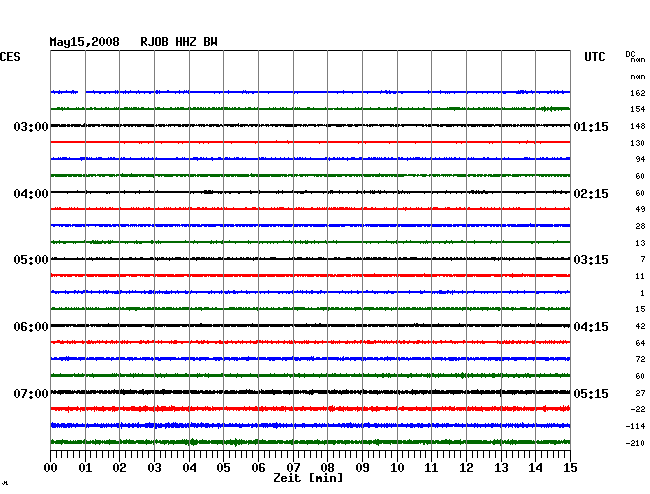Select the station label RJOB HHZ BW

coord(179,42)
